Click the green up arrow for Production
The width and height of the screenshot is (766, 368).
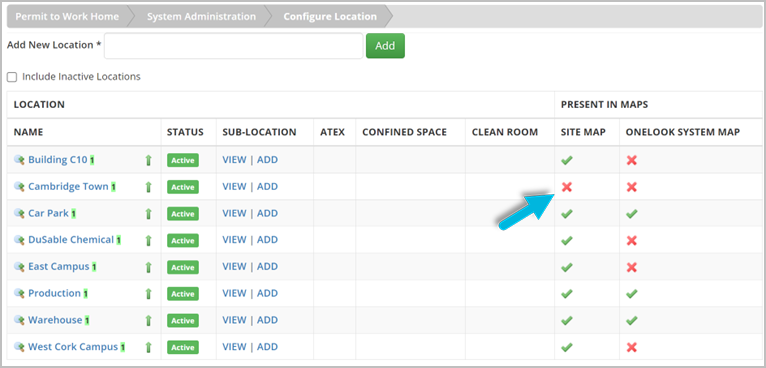[149, 294]
